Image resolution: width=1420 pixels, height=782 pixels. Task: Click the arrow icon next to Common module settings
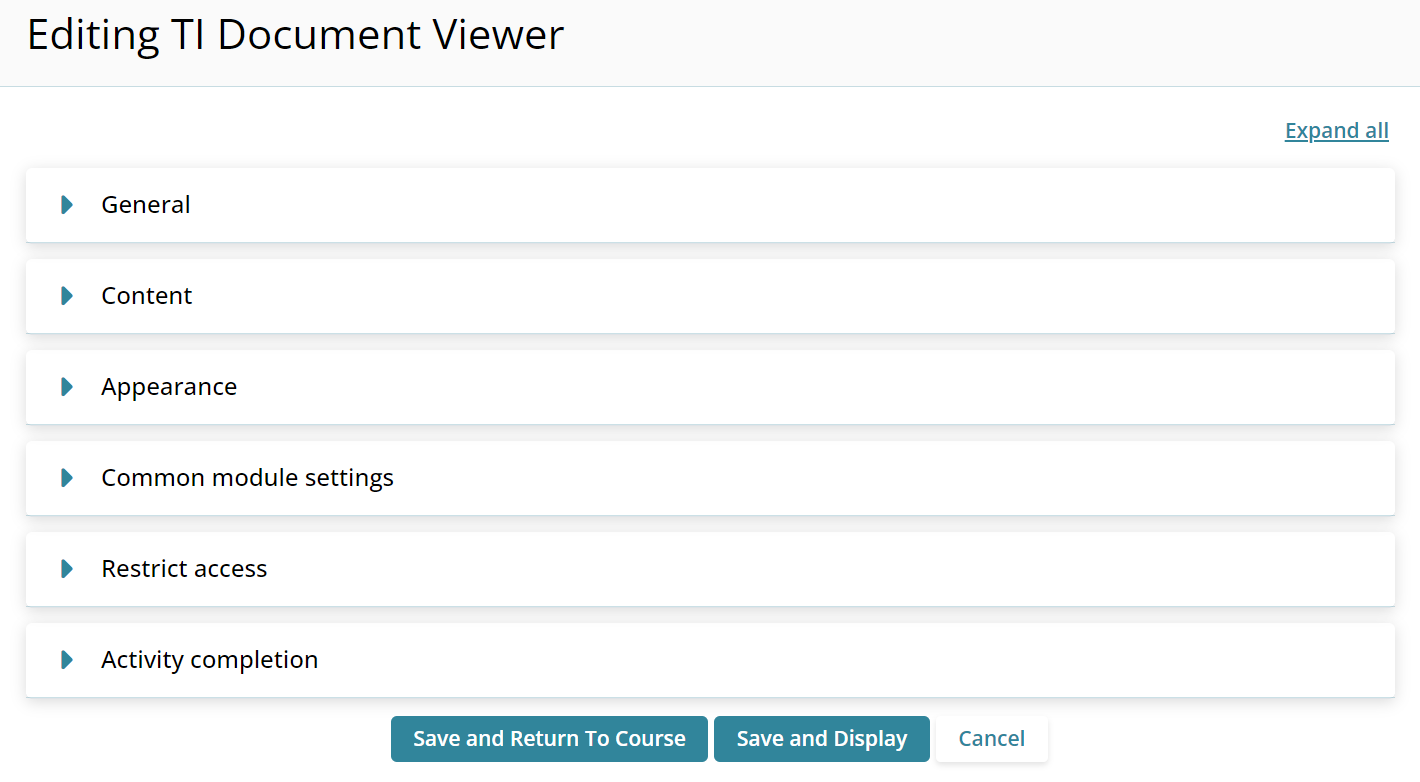click(67, 478)
